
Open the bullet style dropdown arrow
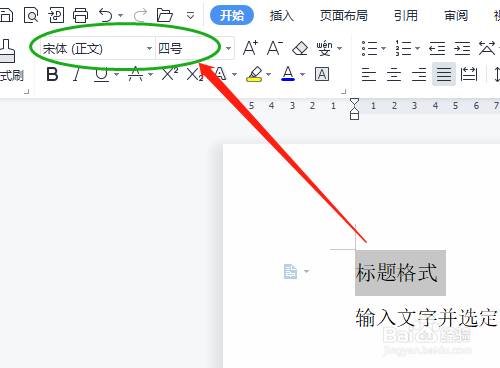tap(383, 49)
